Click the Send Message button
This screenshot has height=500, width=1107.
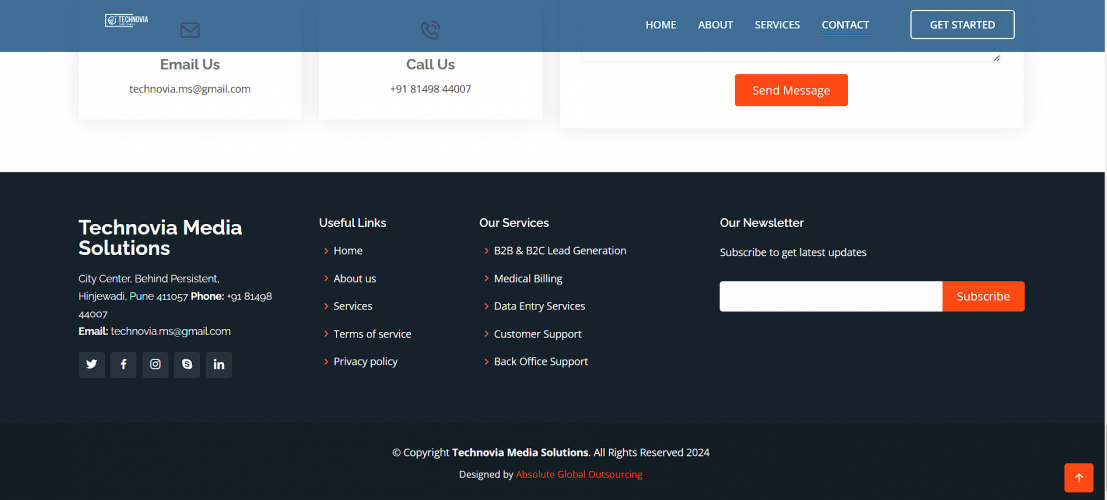tap(791, 90)
